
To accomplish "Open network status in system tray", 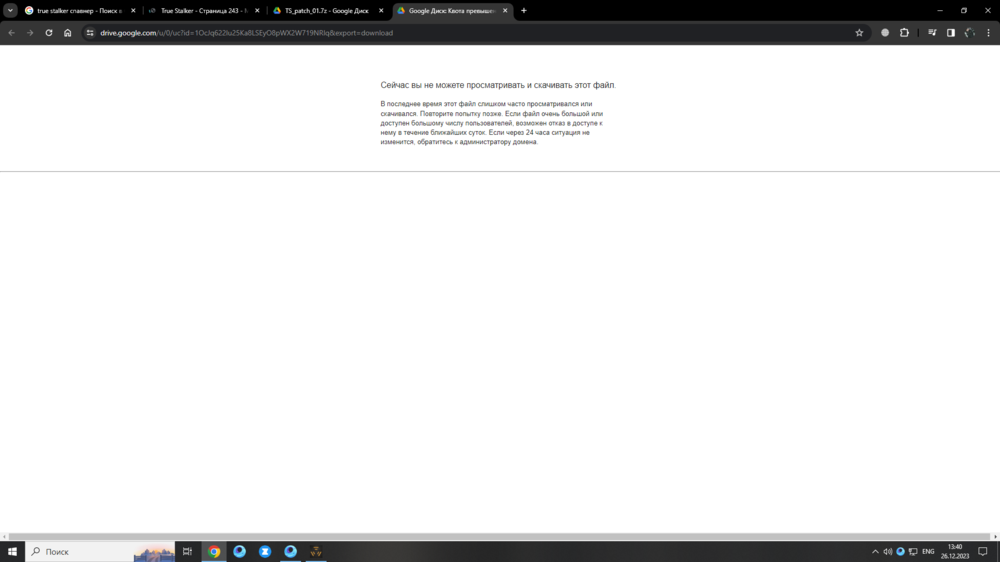I will pos(913,551).
